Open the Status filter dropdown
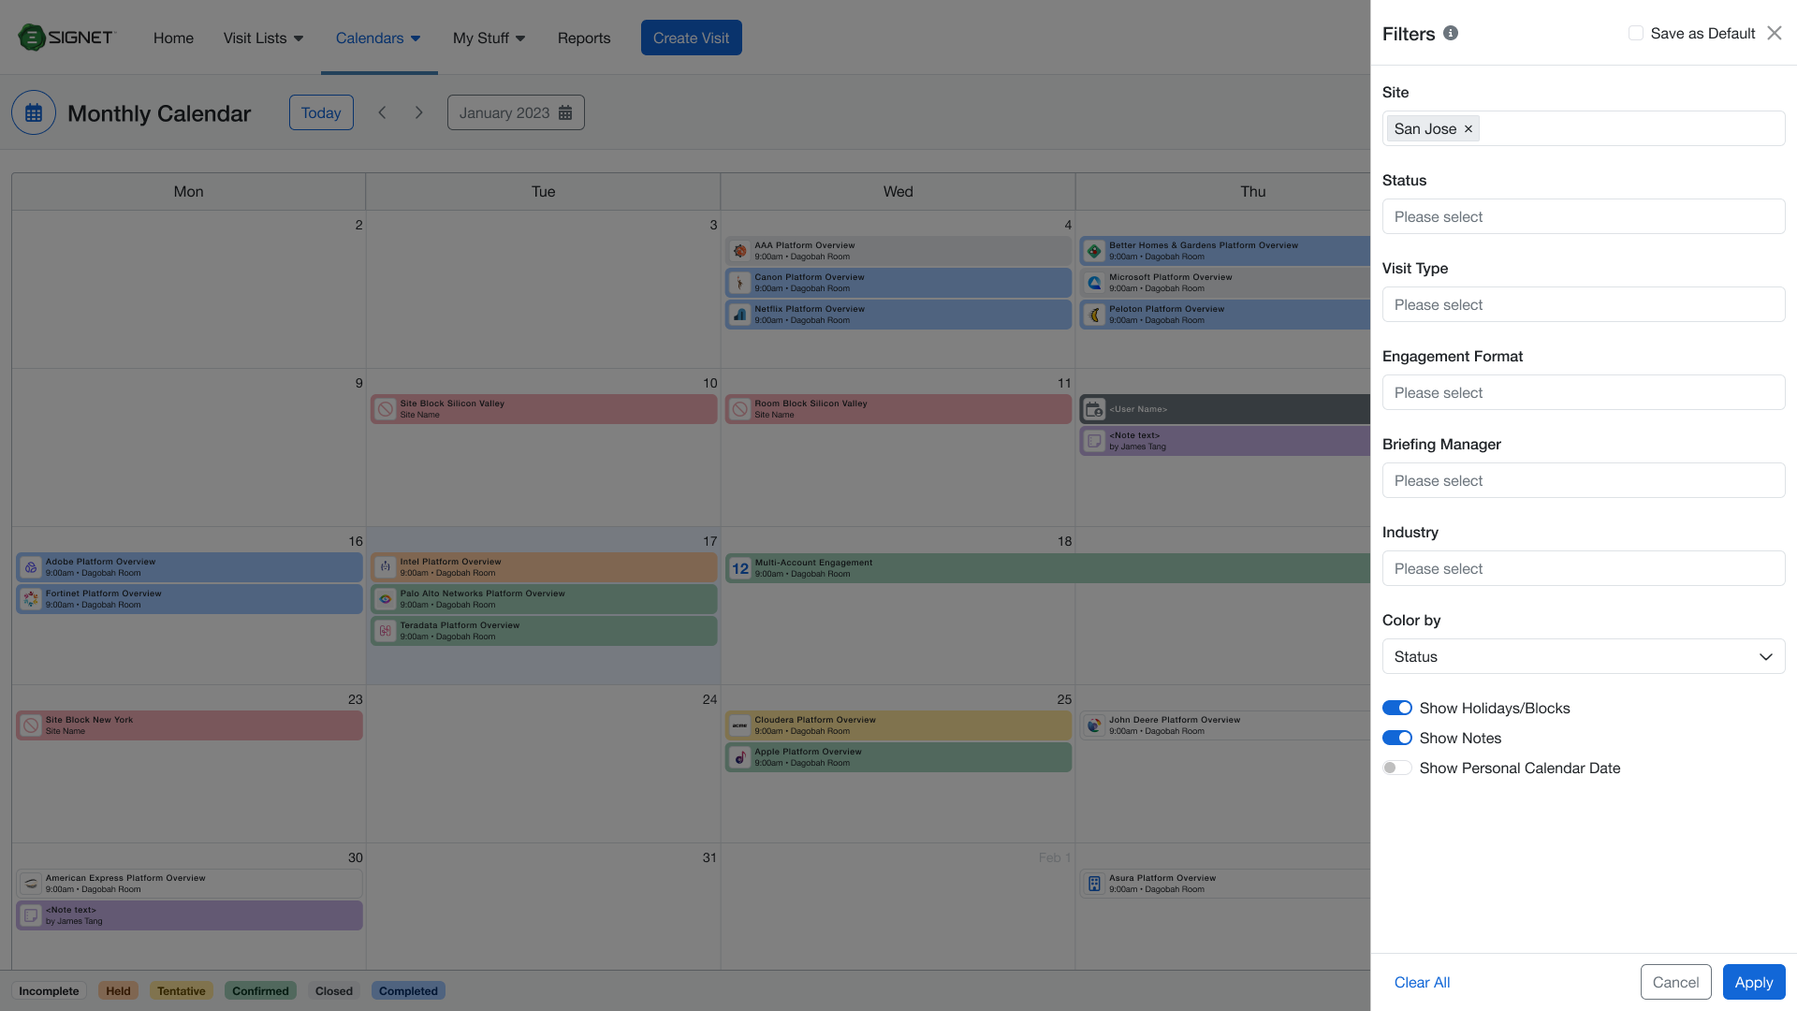The image size is (1797, 1011). click(1583, 217)
